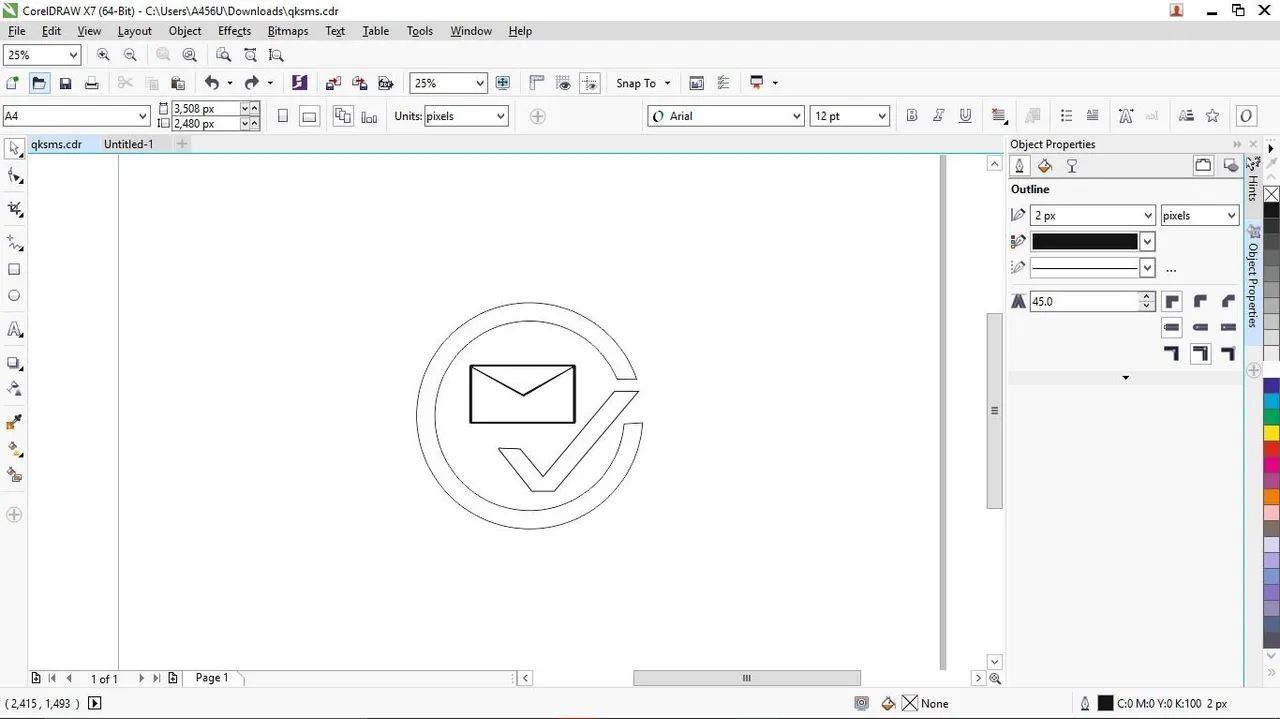Screen dimensions: 1280x719
Task: Redo the last action
Action: [252, 83]
